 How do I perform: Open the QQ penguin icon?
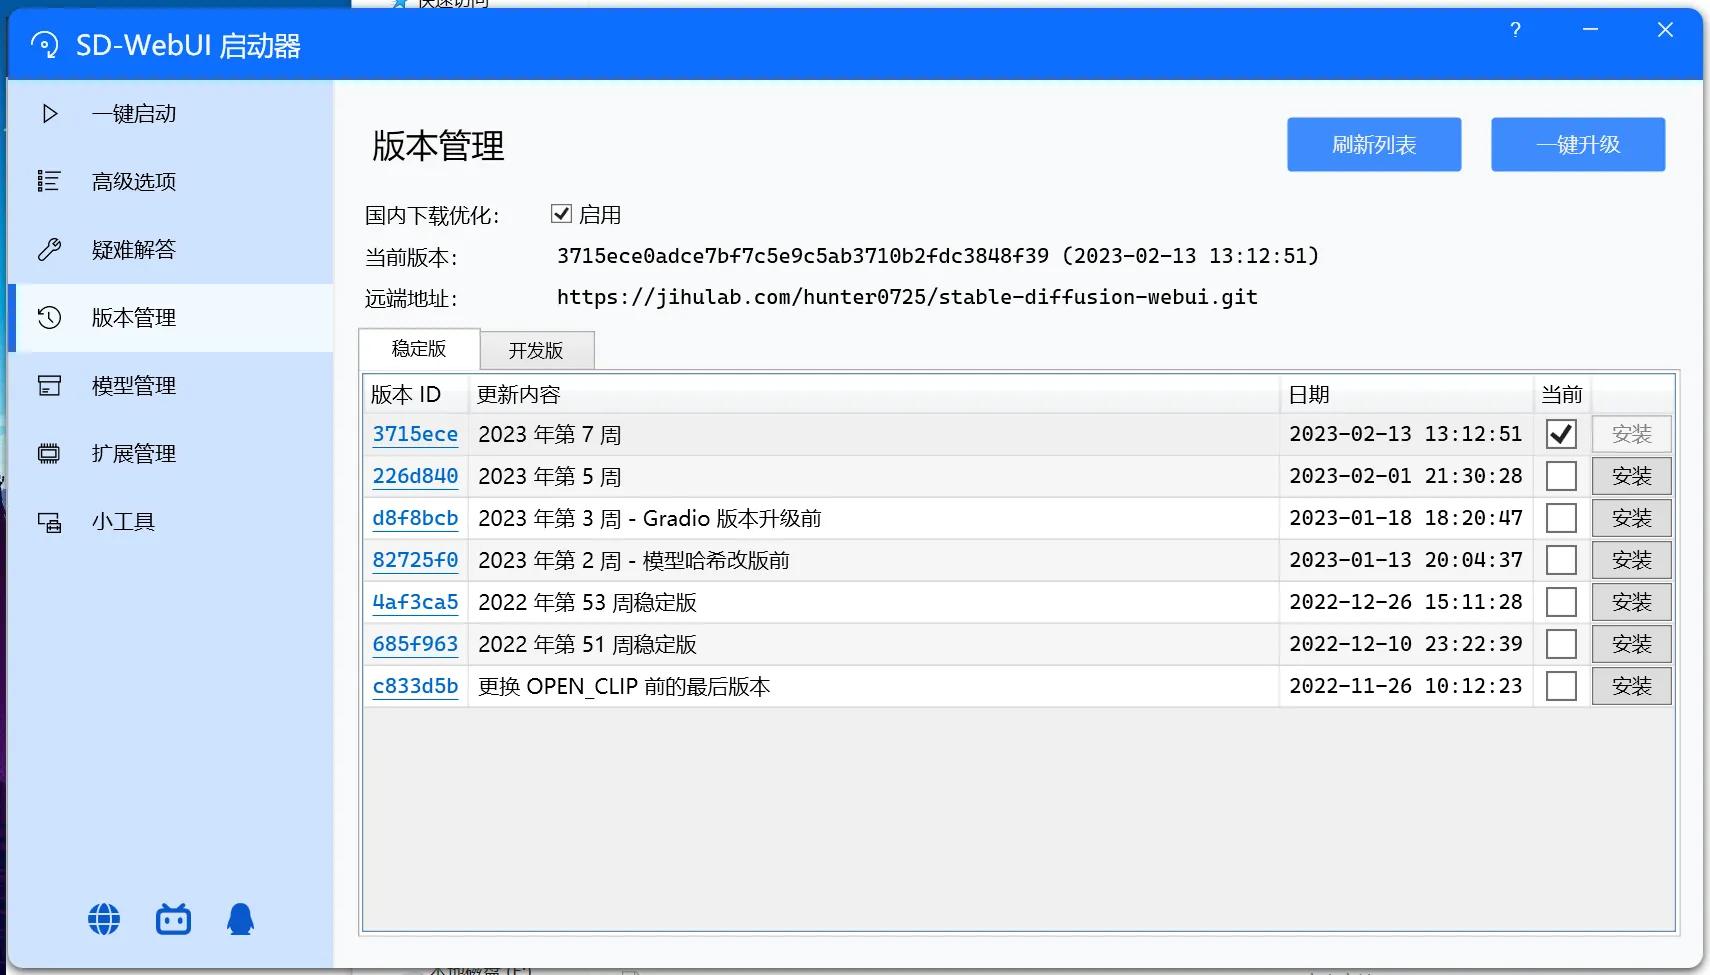pyautogui.click(x=240, y=919)
